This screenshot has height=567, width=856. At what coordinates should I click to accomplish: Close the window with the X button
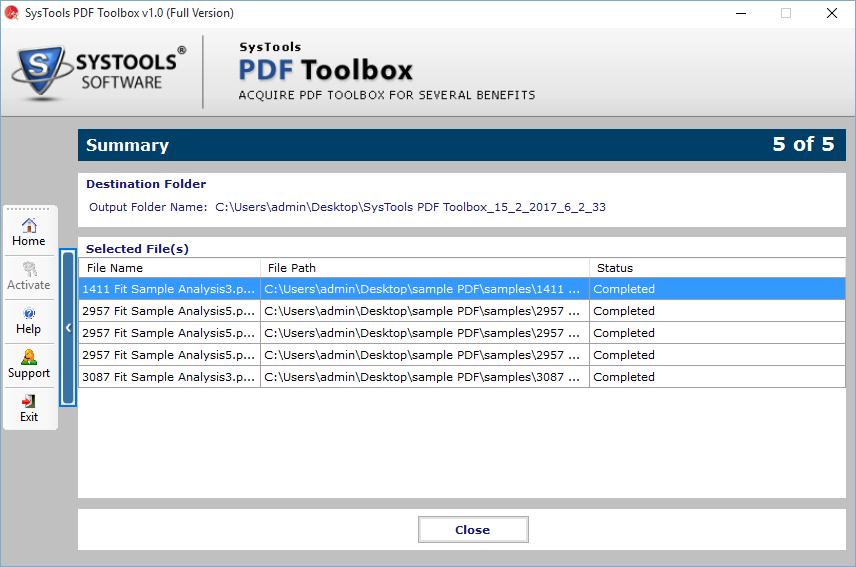(831, 13)
